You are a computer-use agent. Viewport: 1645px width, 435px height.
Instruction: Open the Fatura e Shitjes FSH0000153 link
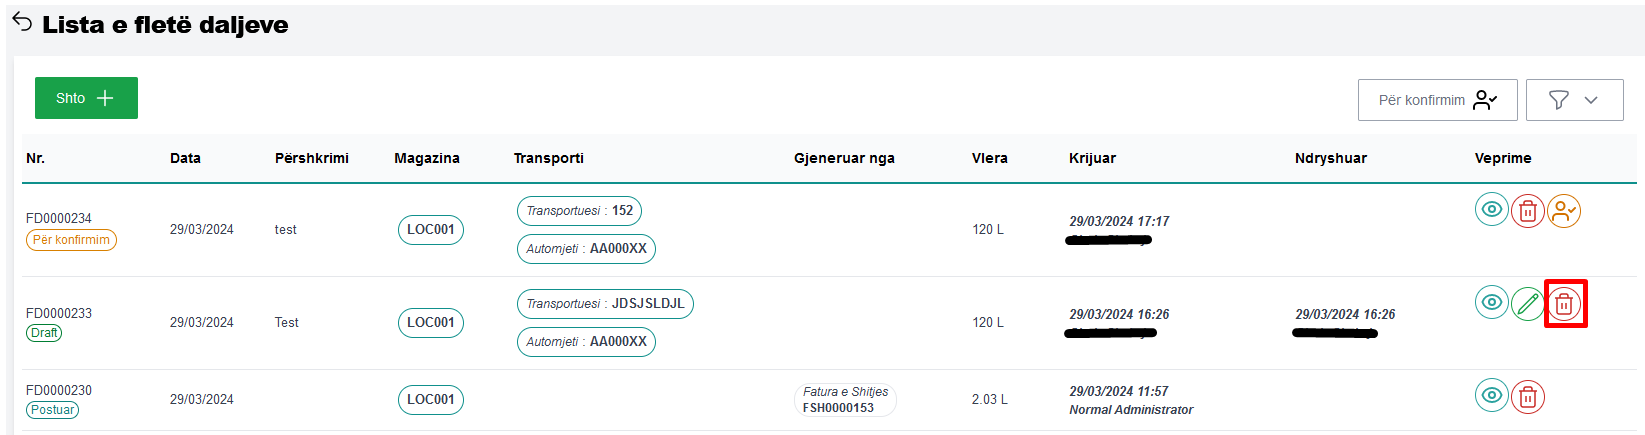[844, 400]
